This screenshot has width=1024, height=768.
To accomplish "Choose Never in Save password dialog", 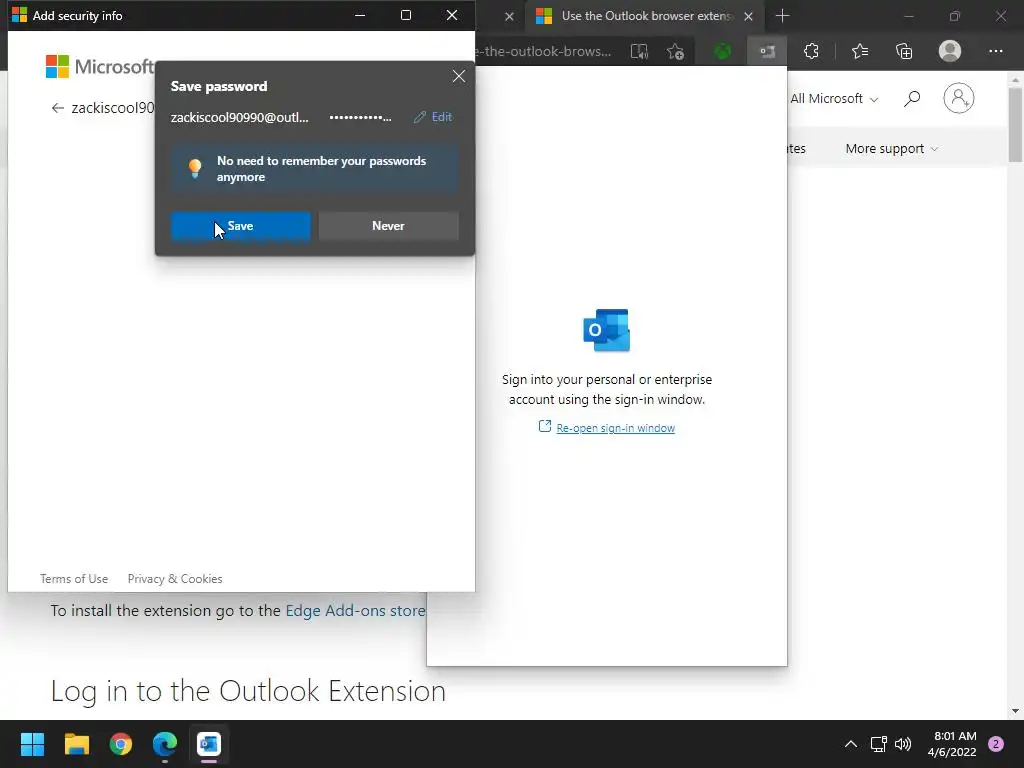I will click(388, 226).
